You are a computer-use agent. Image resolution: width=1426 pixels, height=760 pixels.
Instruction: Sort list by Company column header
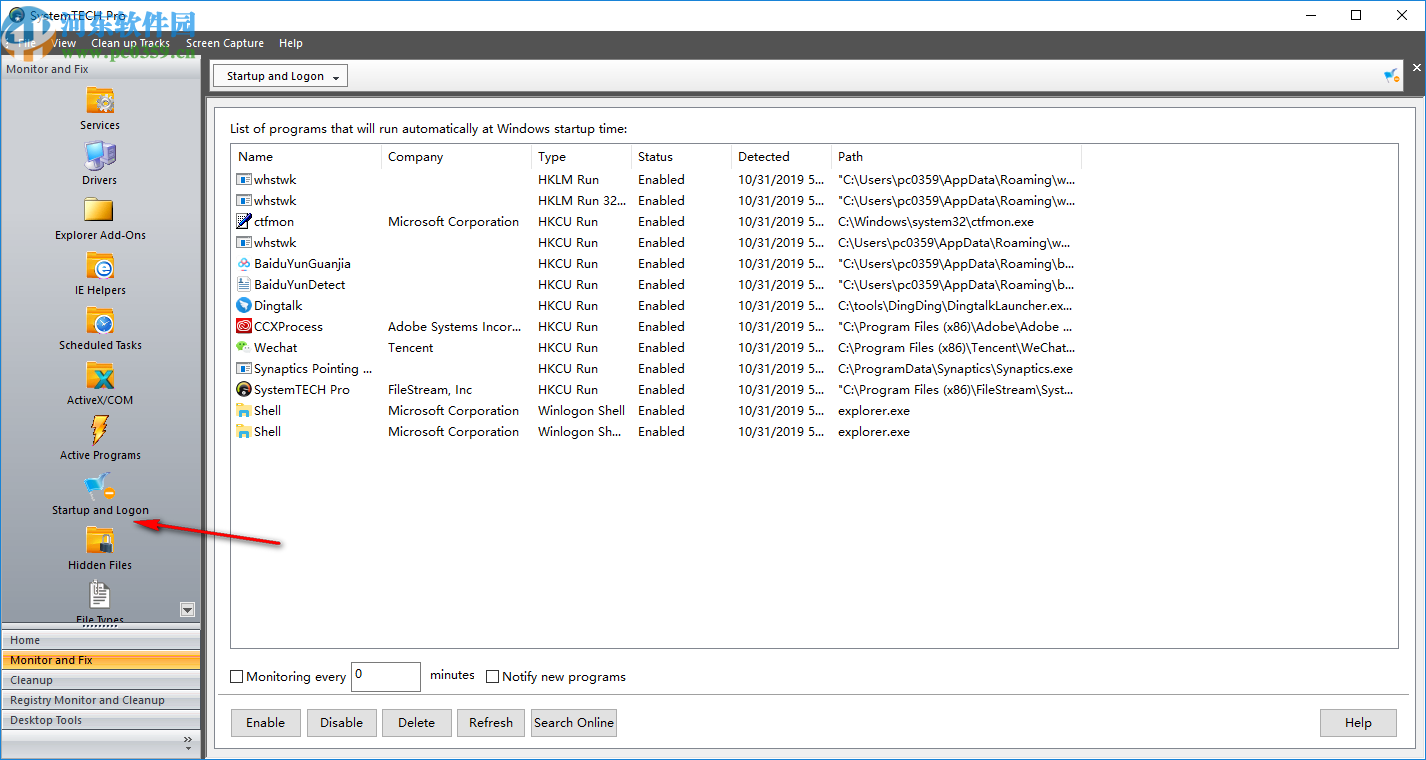[456, 157]
